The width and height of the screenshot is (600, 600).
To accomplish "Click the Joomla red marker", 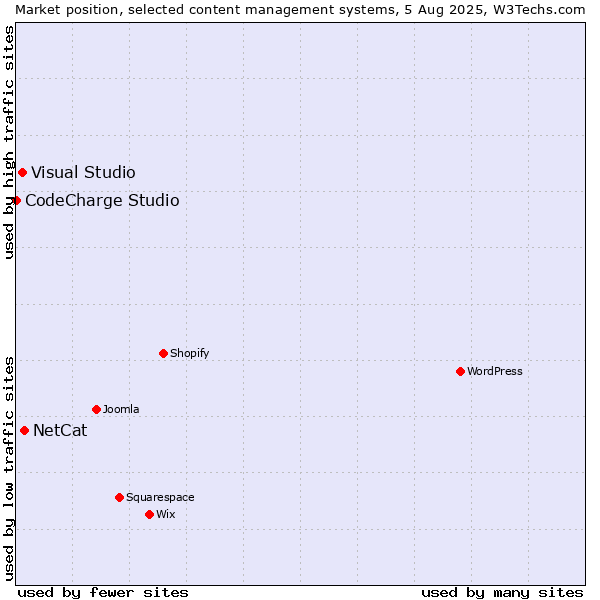I will [x=96, y=410].
